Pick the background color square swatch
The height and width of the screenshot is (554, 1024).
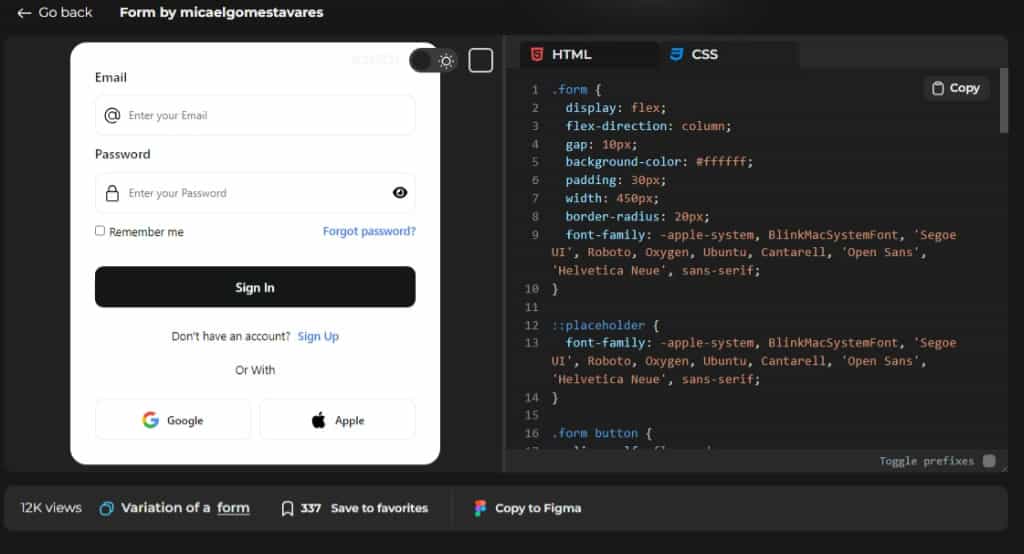click(481, 61)
